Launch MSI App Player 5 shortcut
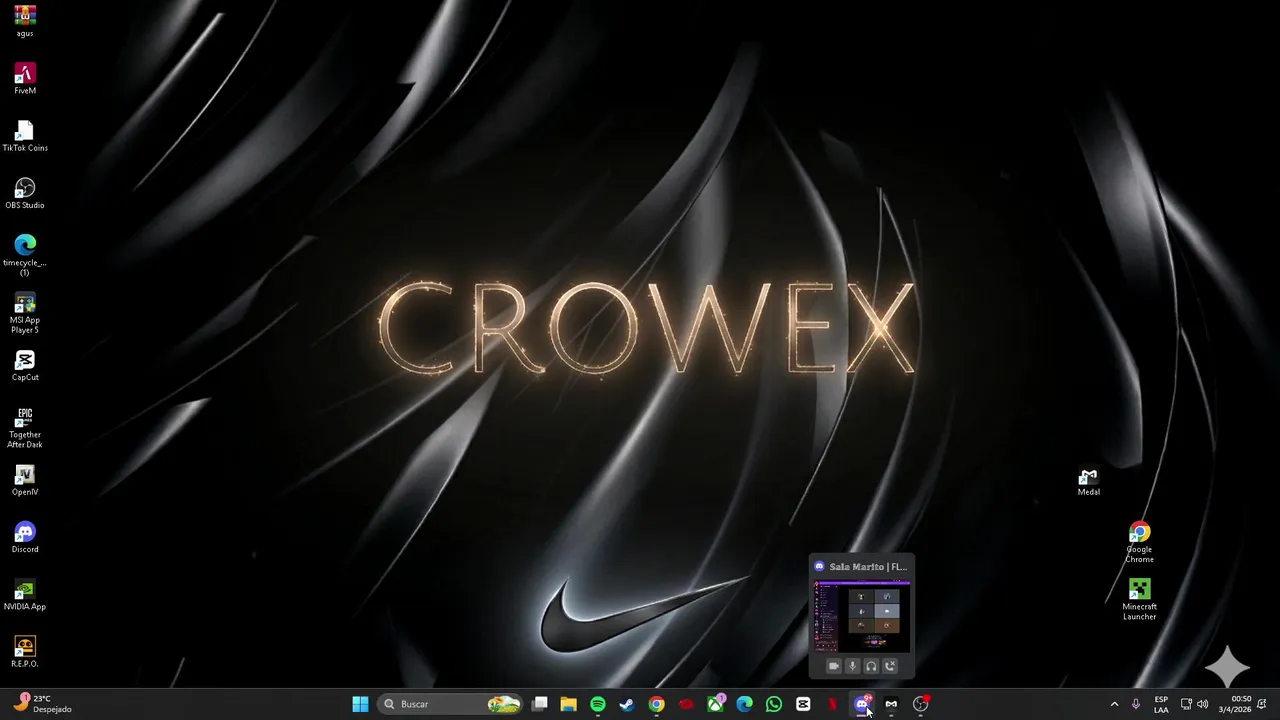 [x=25, y=313]
